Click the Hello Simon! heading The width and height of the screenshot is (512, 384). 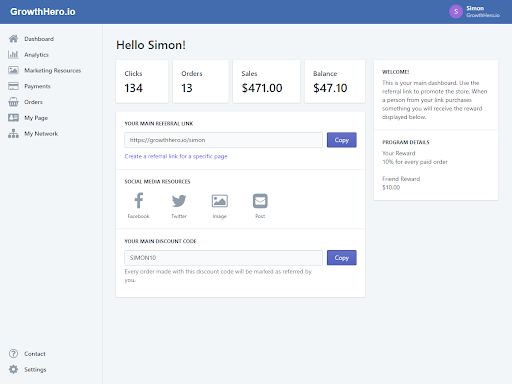coord(151,45)
